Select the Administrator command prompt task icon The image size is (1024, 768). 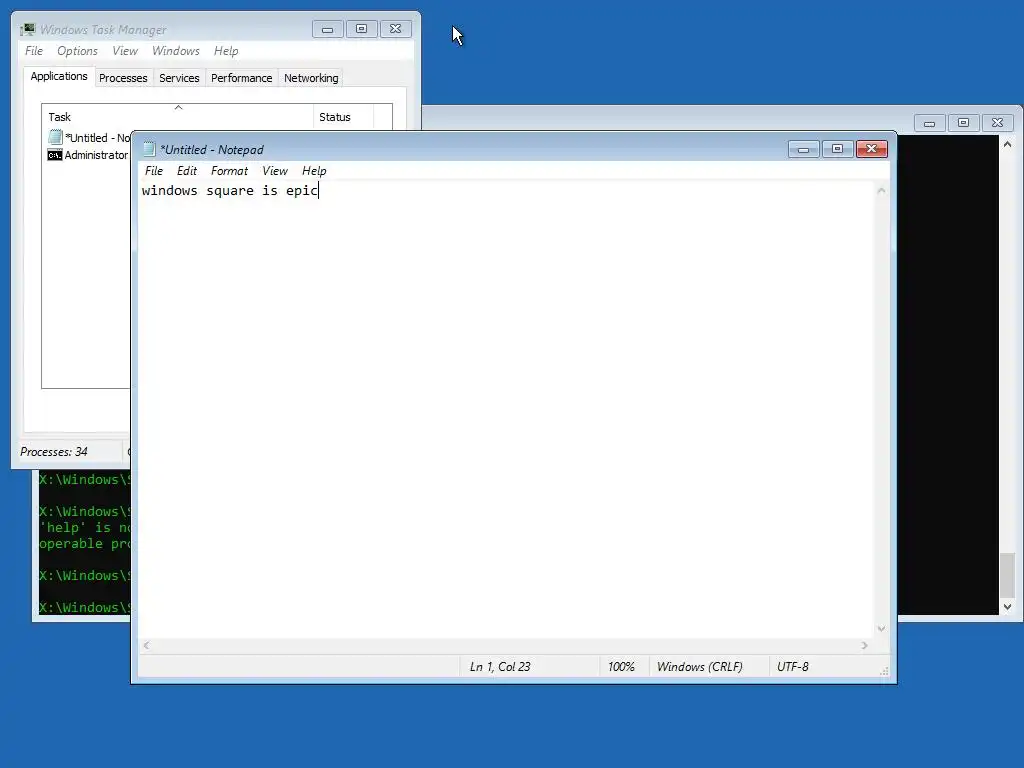(x=55, y=155)
